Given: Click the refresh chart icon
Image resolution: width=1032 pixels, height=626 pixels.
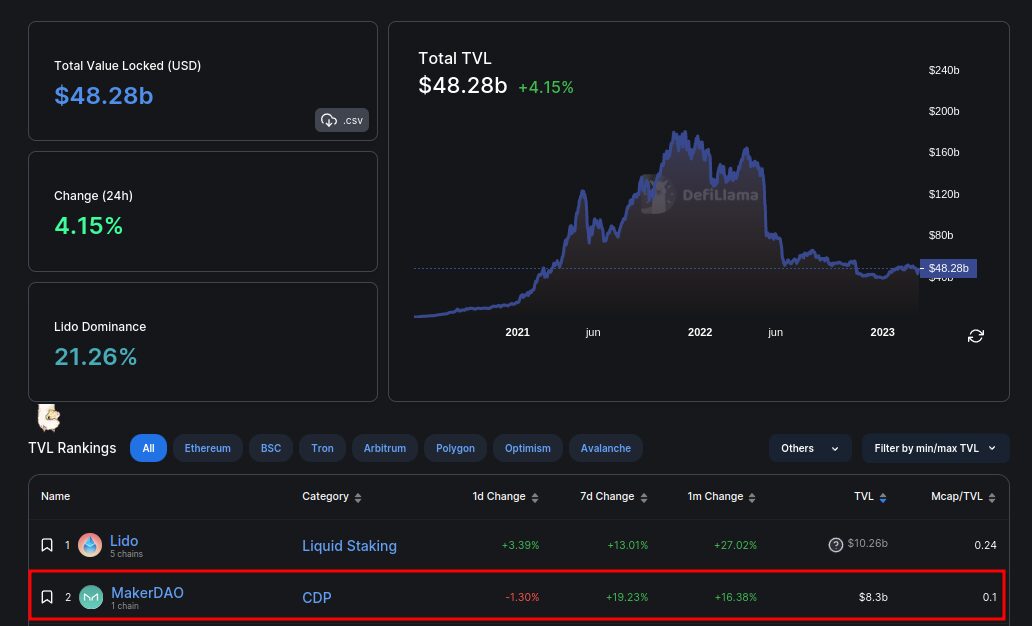Looking at the screenshot, I should point(975,336).
